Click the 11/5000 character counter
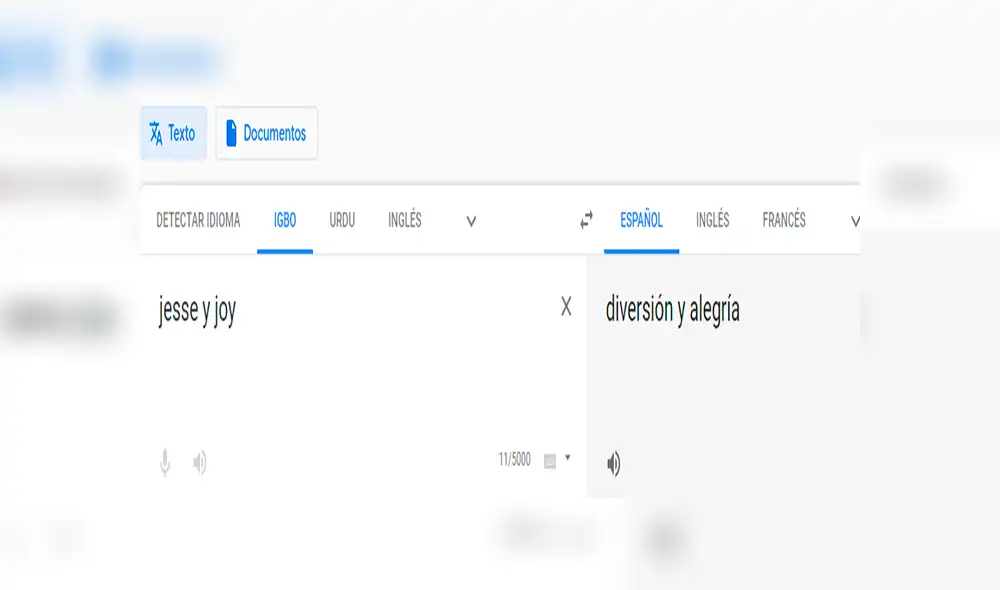This screenshot has height=590, width=1000. [513, 458]
